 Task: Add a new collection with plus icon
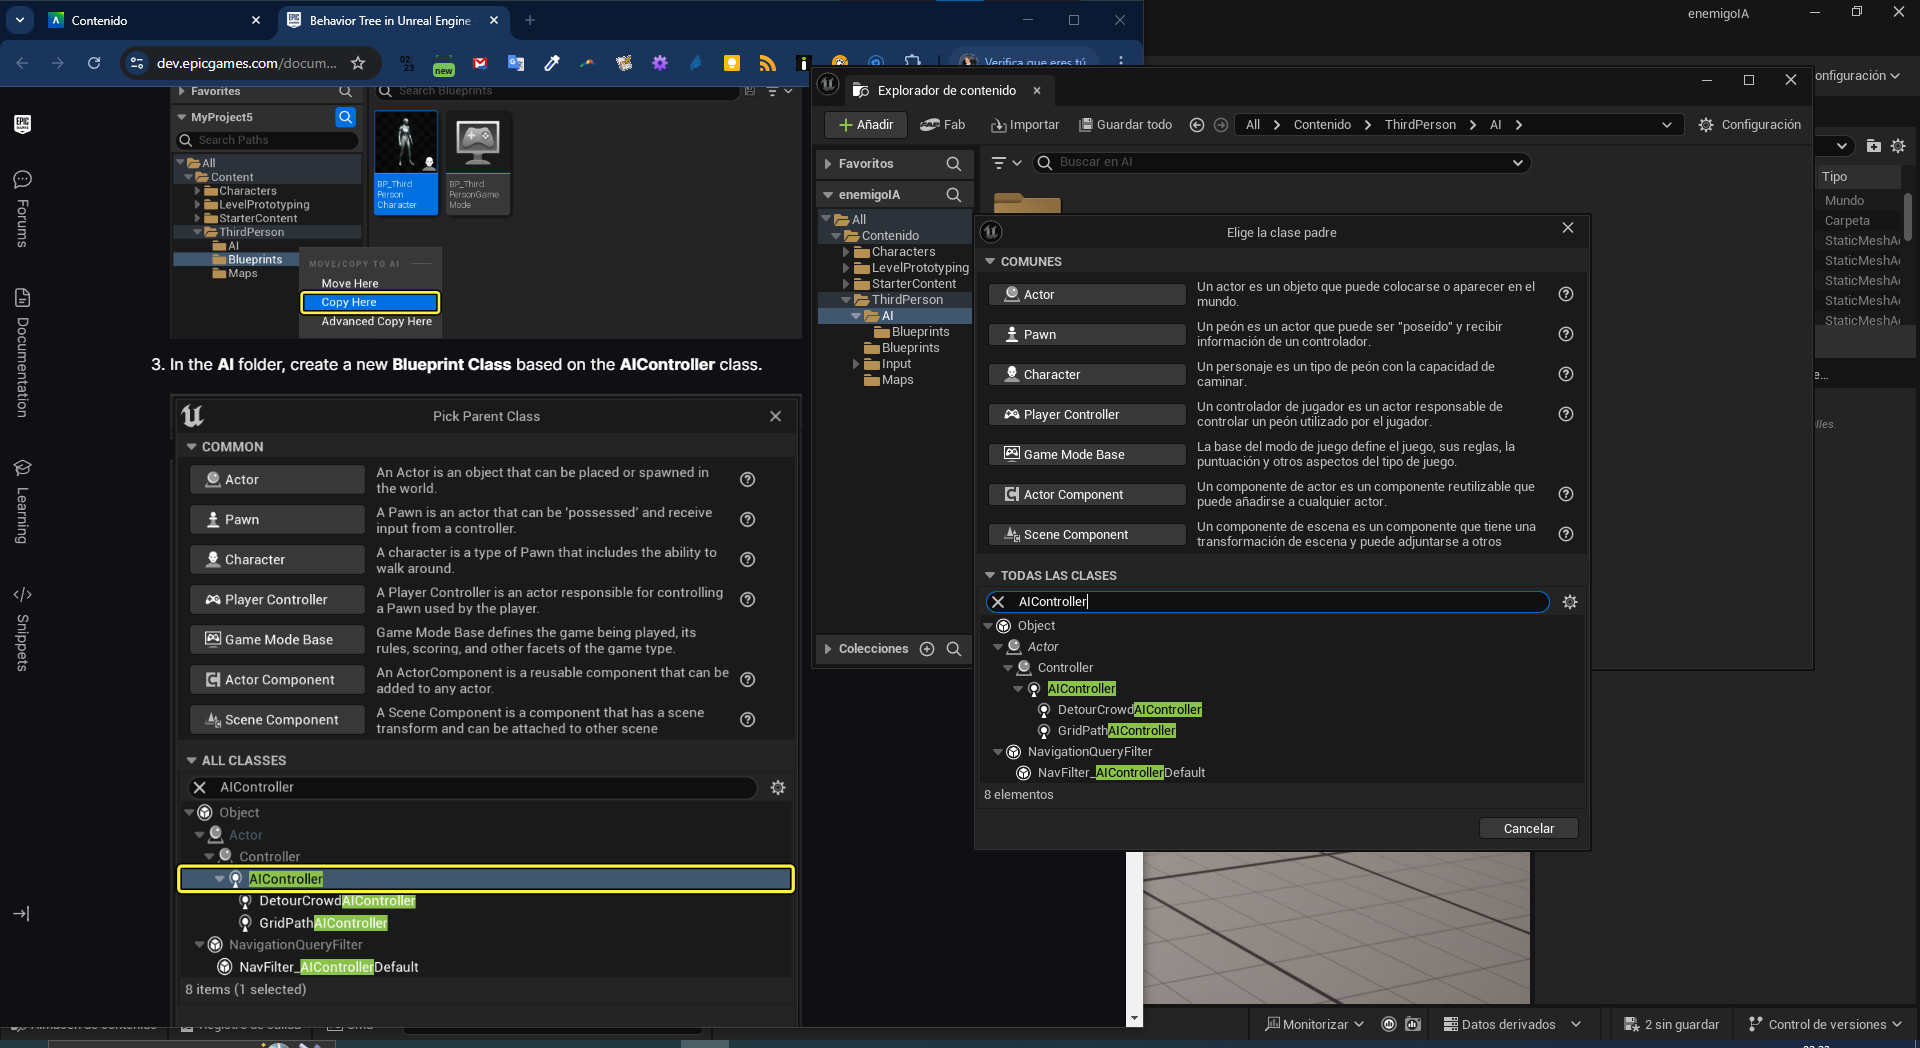coord(927,649)
